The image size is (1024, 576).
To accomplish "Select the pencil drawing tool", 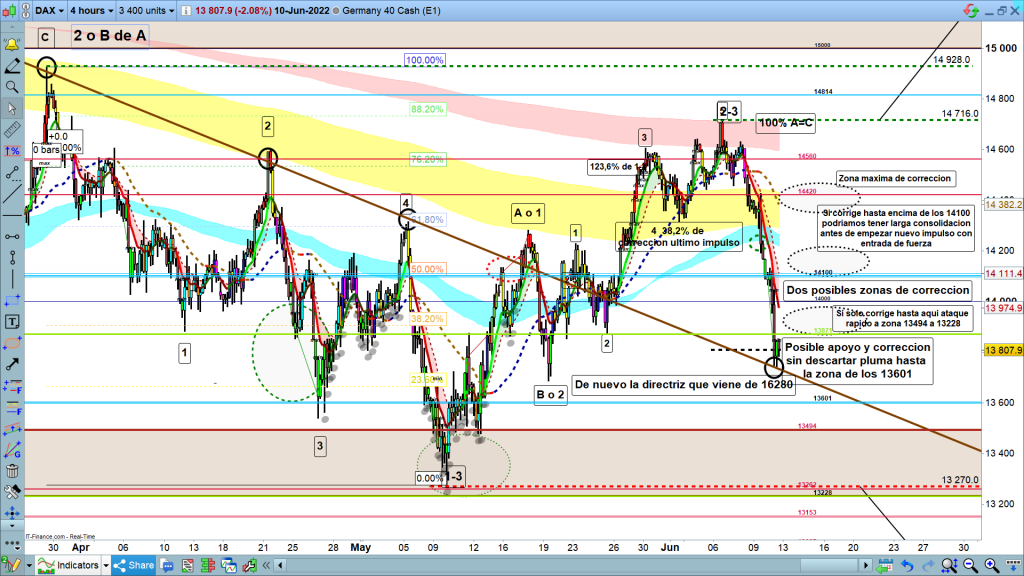I will (x=12, y=66).
